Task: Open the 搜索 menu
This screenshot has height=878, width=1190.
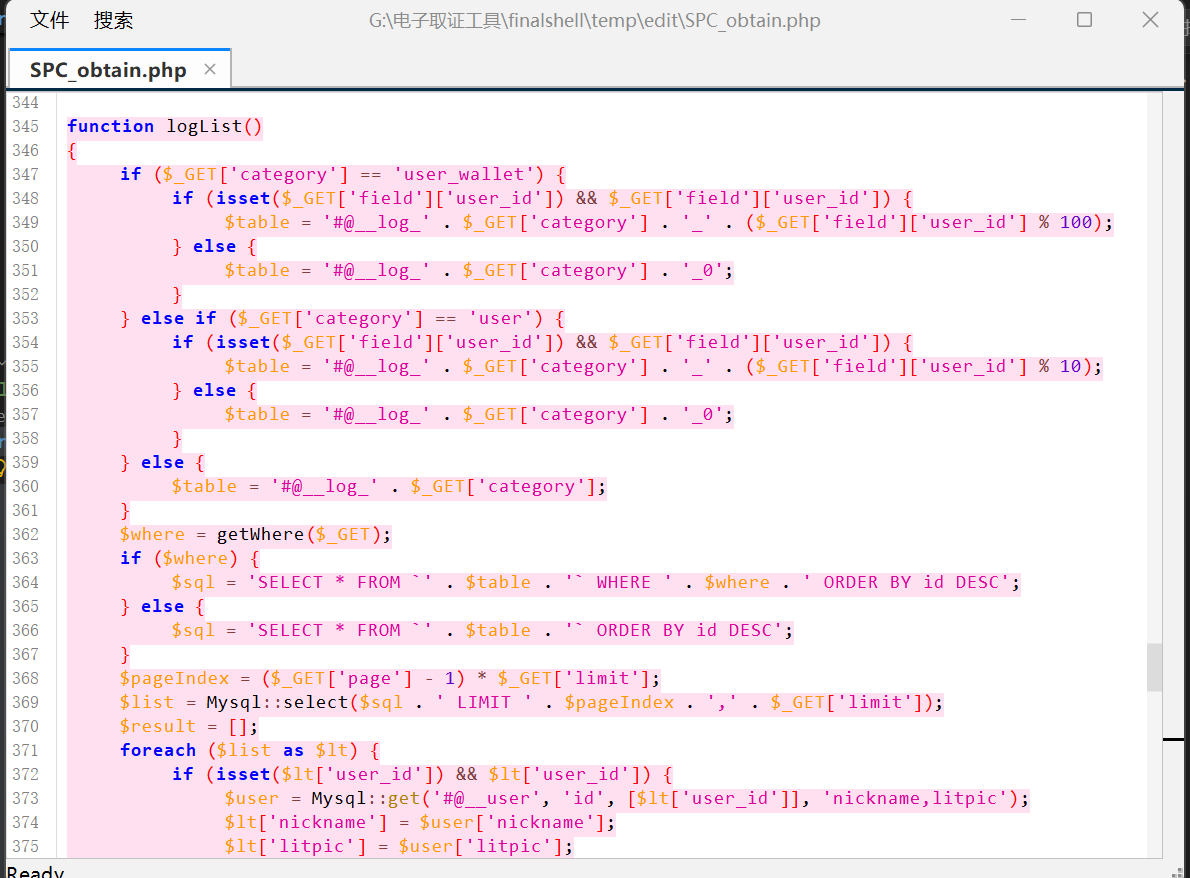Action: [113, 20]
